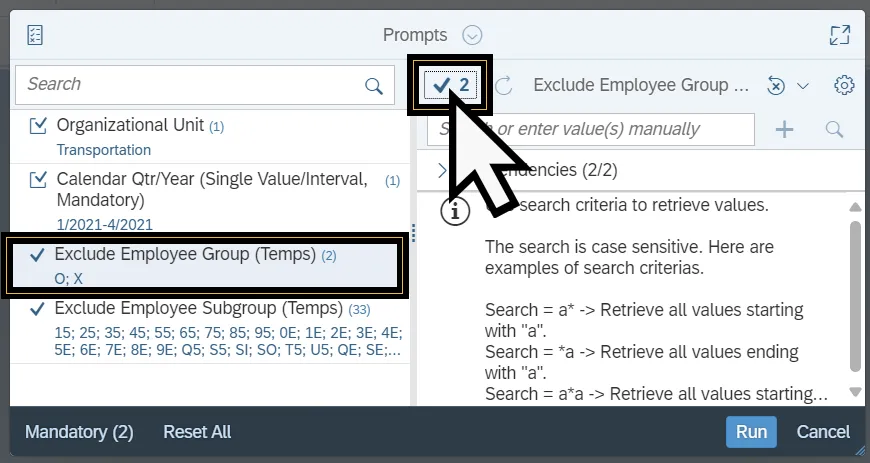Click the prompt variants icon at top left
This screenshot has height=463, width=870.
36,35
